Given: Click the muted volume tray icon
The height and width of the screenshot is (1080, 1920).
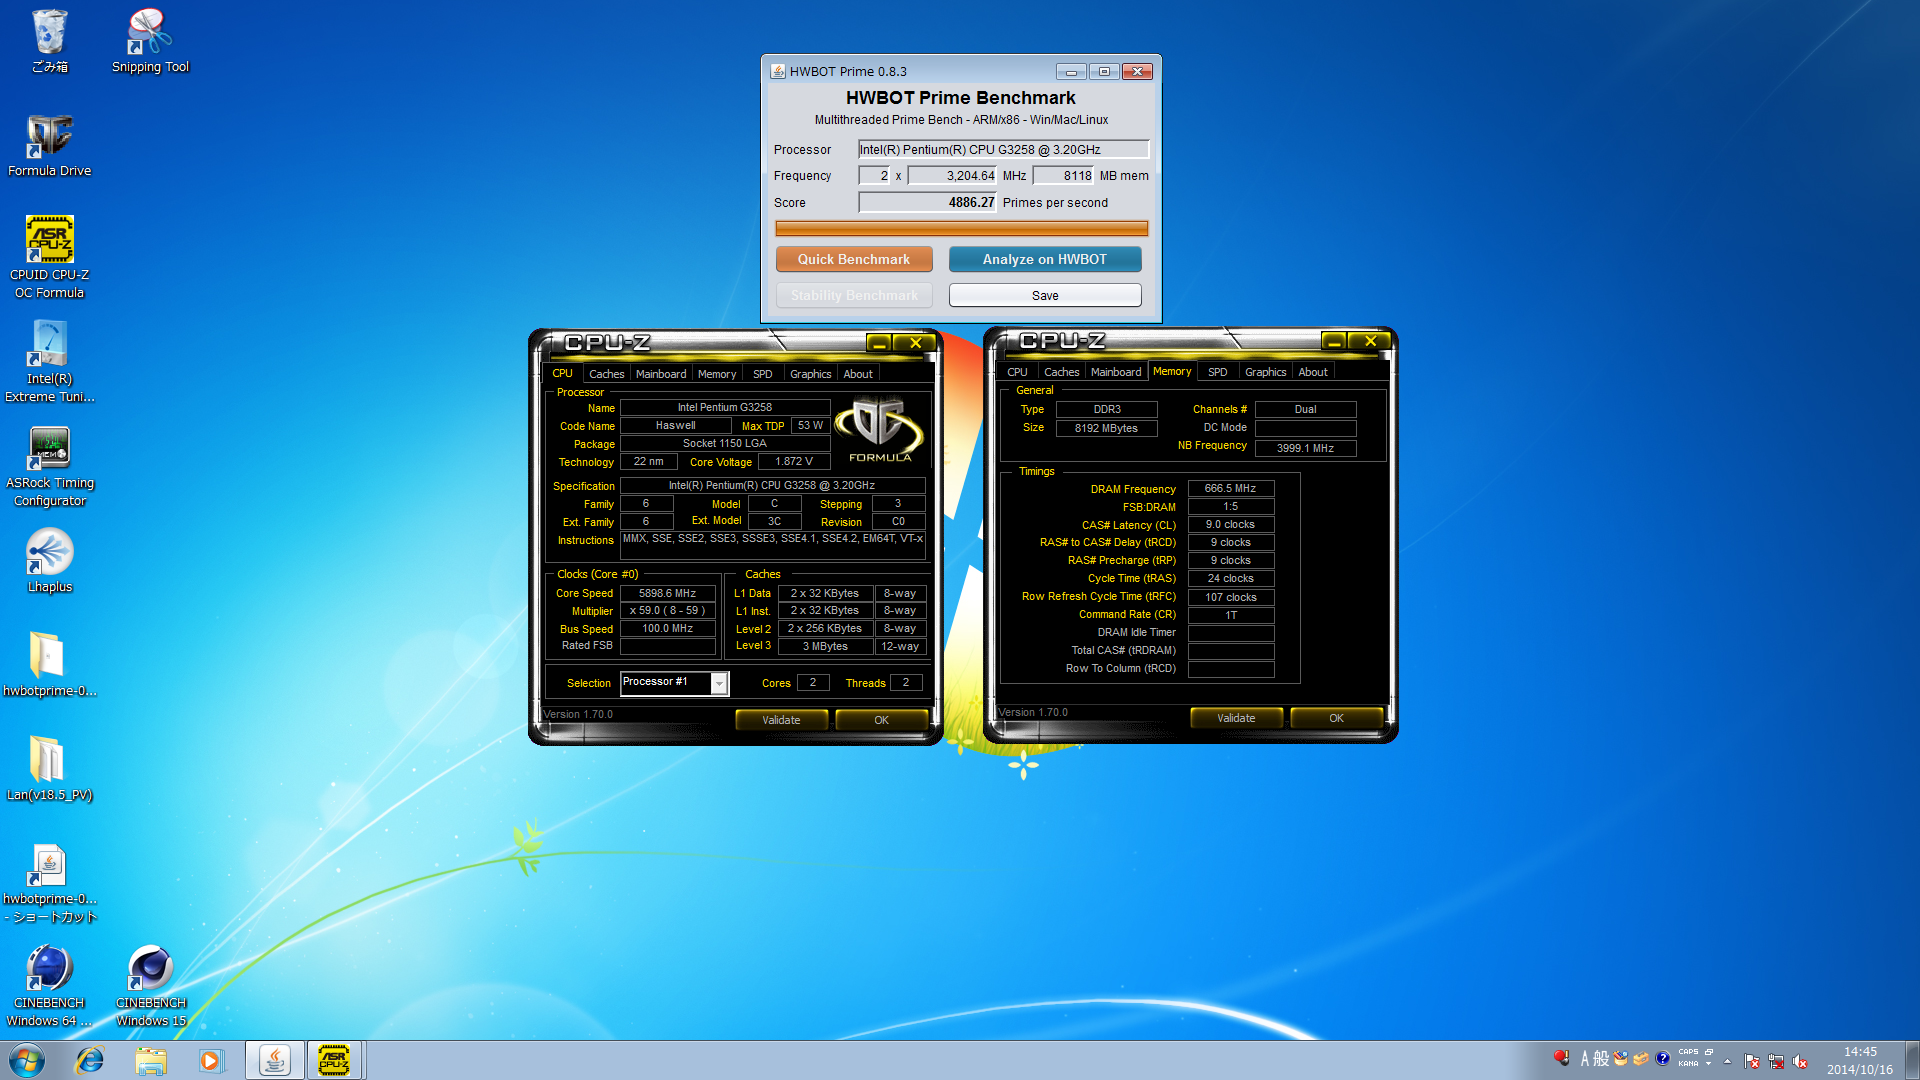Looking at the screenshot, I should coord(1800,1061).
